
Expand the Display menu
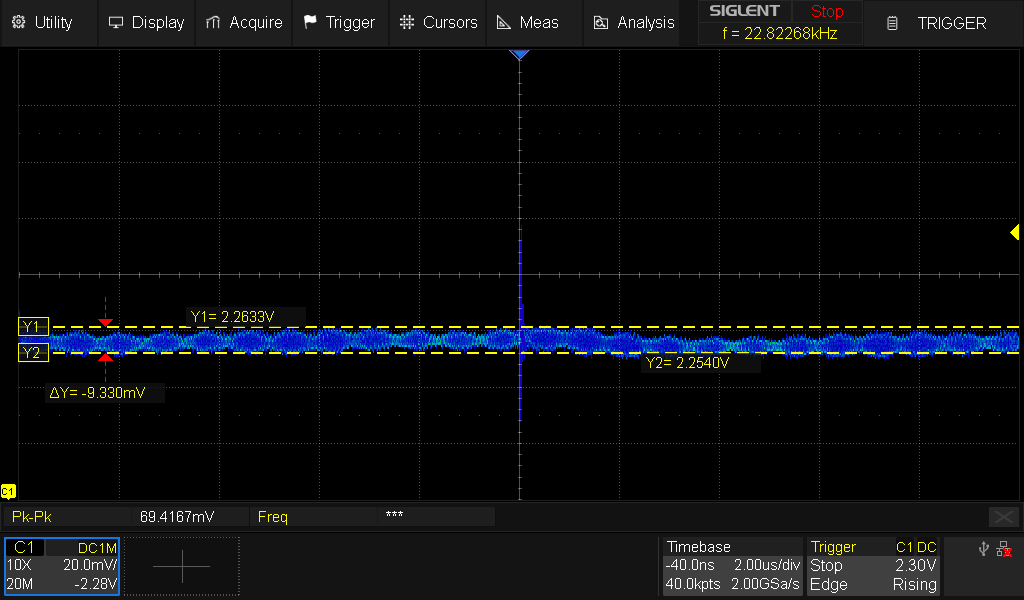146,22
